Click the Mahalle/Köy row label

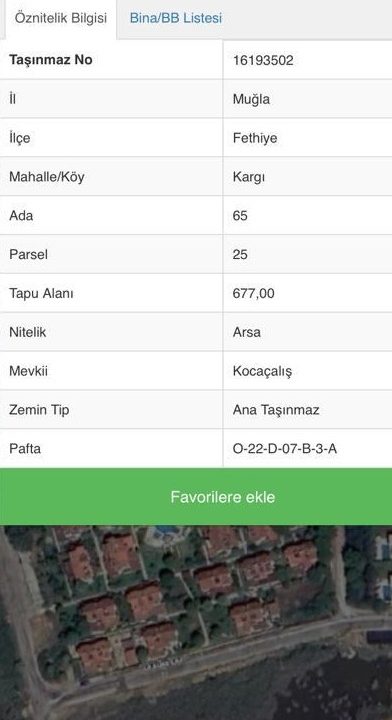(47, 177)
